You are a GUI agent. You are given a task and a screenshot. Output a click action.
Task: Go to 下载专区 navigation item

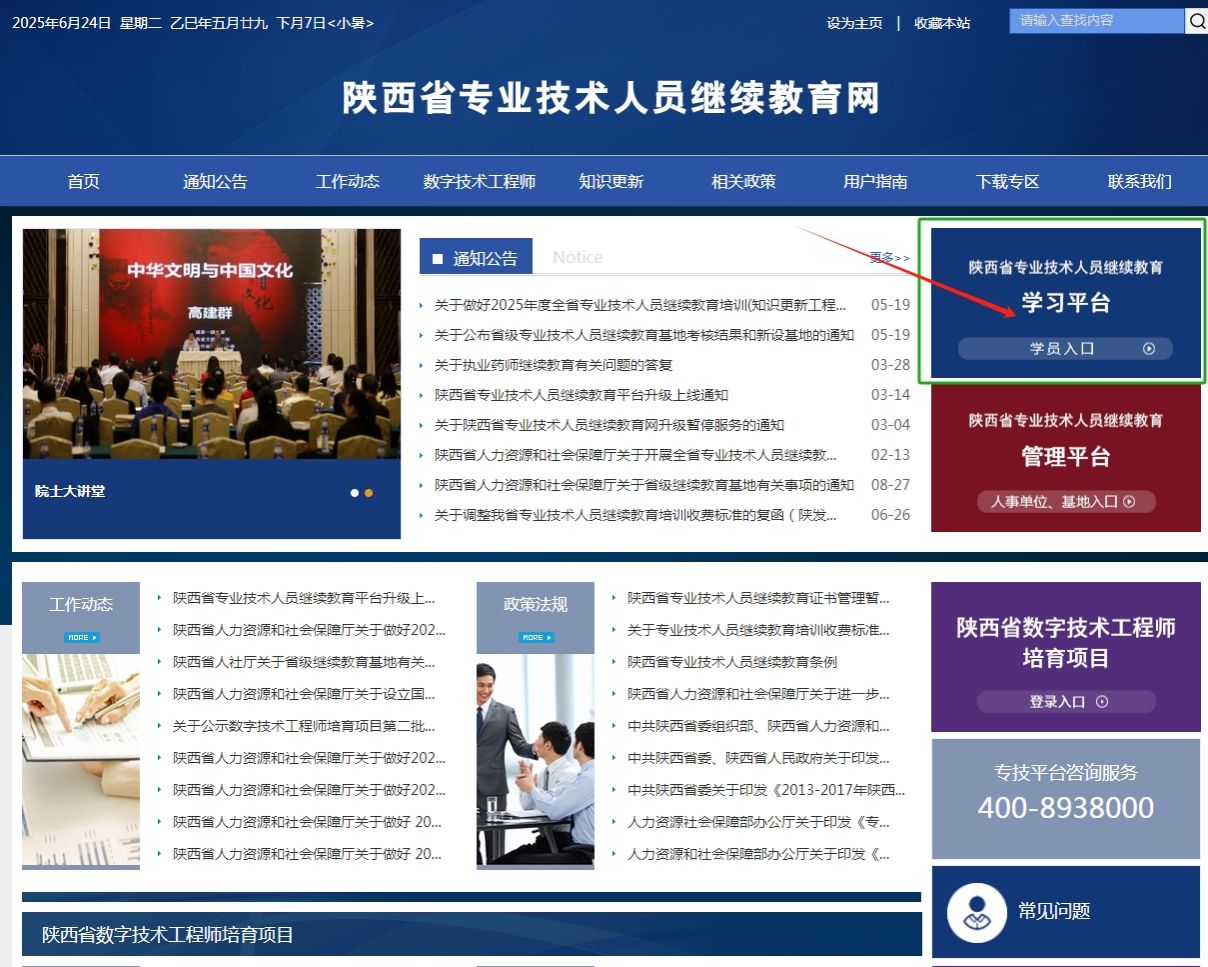[x=1007, y=182]
